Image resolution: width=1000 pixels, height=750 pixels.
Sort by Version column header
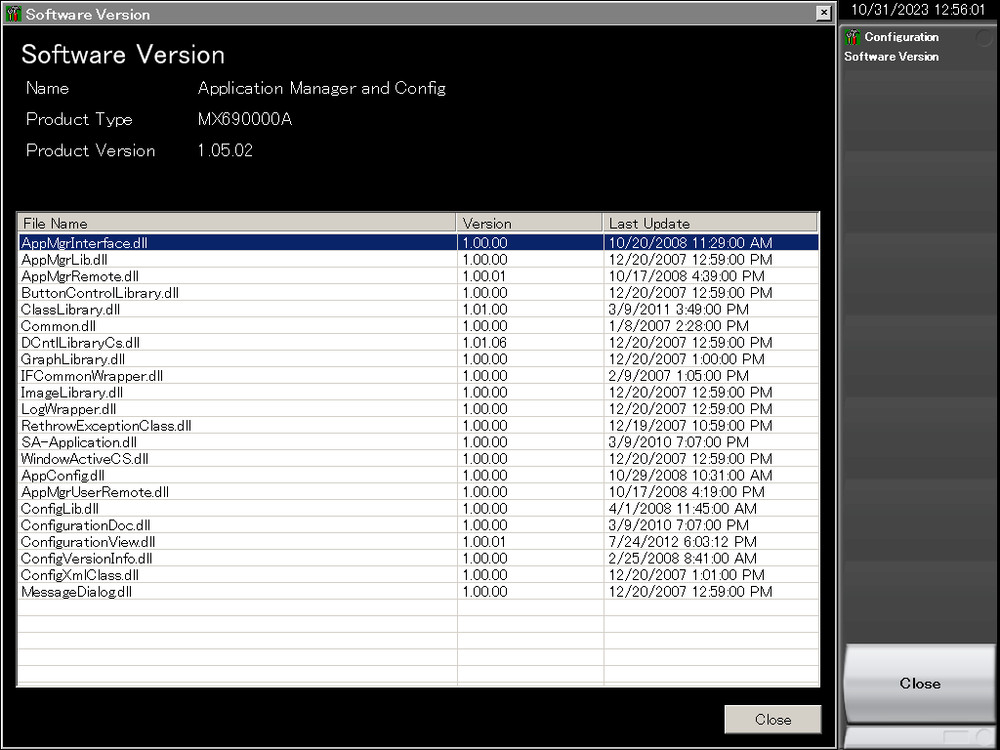[529, 223]
